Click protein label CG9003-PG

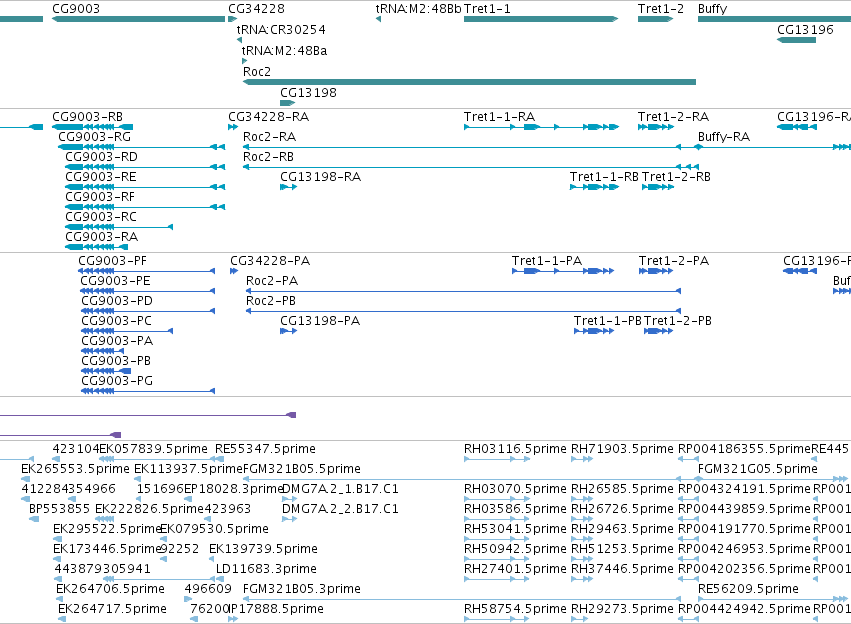pyautogui.click(x=117, y=381)
